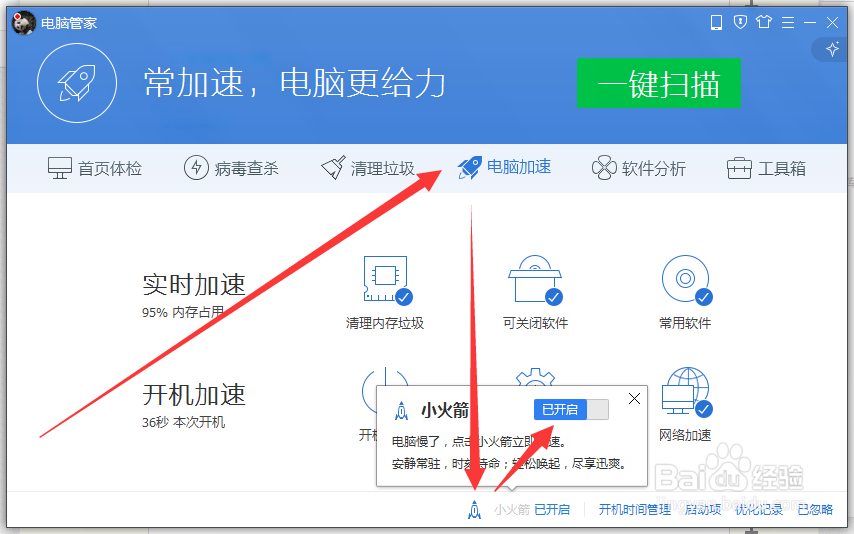Click the small rocket icon in bottom bar
Viewport: 854px width, 534px height.
point(474,510)
